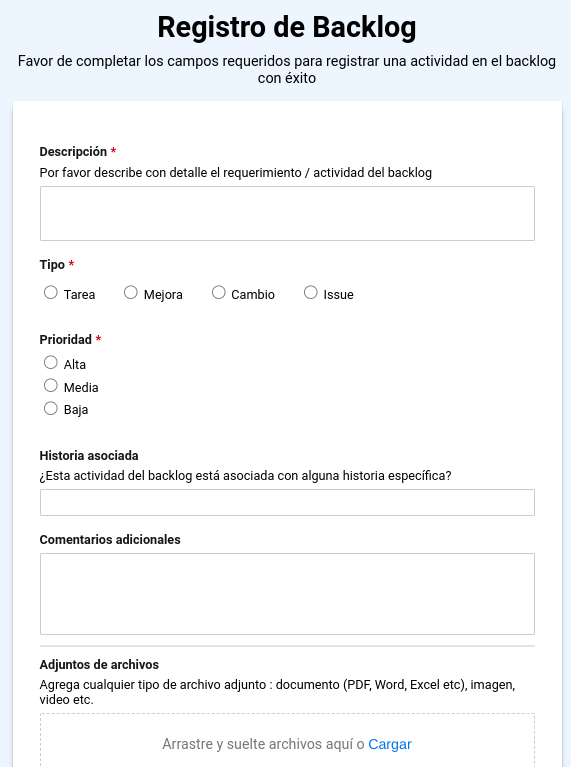
Task: Click the Adjuntos de archivos heading
Action: [99, 665]
